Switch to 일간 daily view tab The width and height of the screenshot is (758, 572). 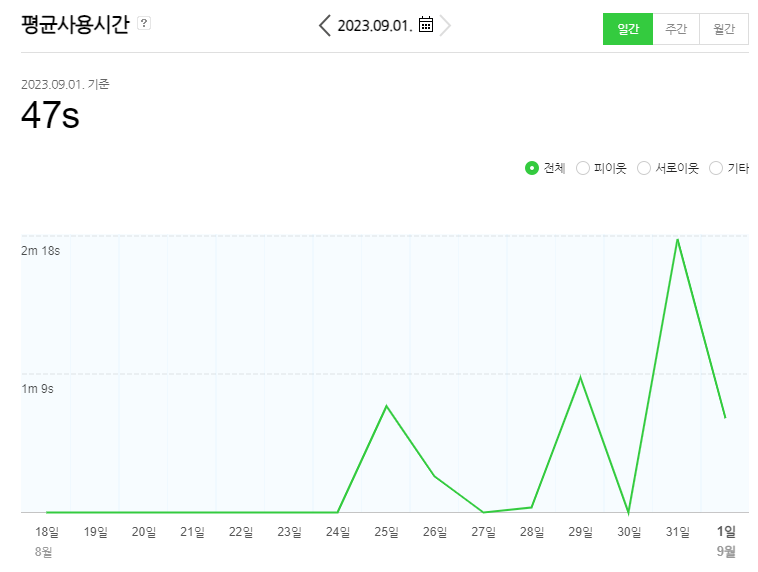[x=627, y=29]
